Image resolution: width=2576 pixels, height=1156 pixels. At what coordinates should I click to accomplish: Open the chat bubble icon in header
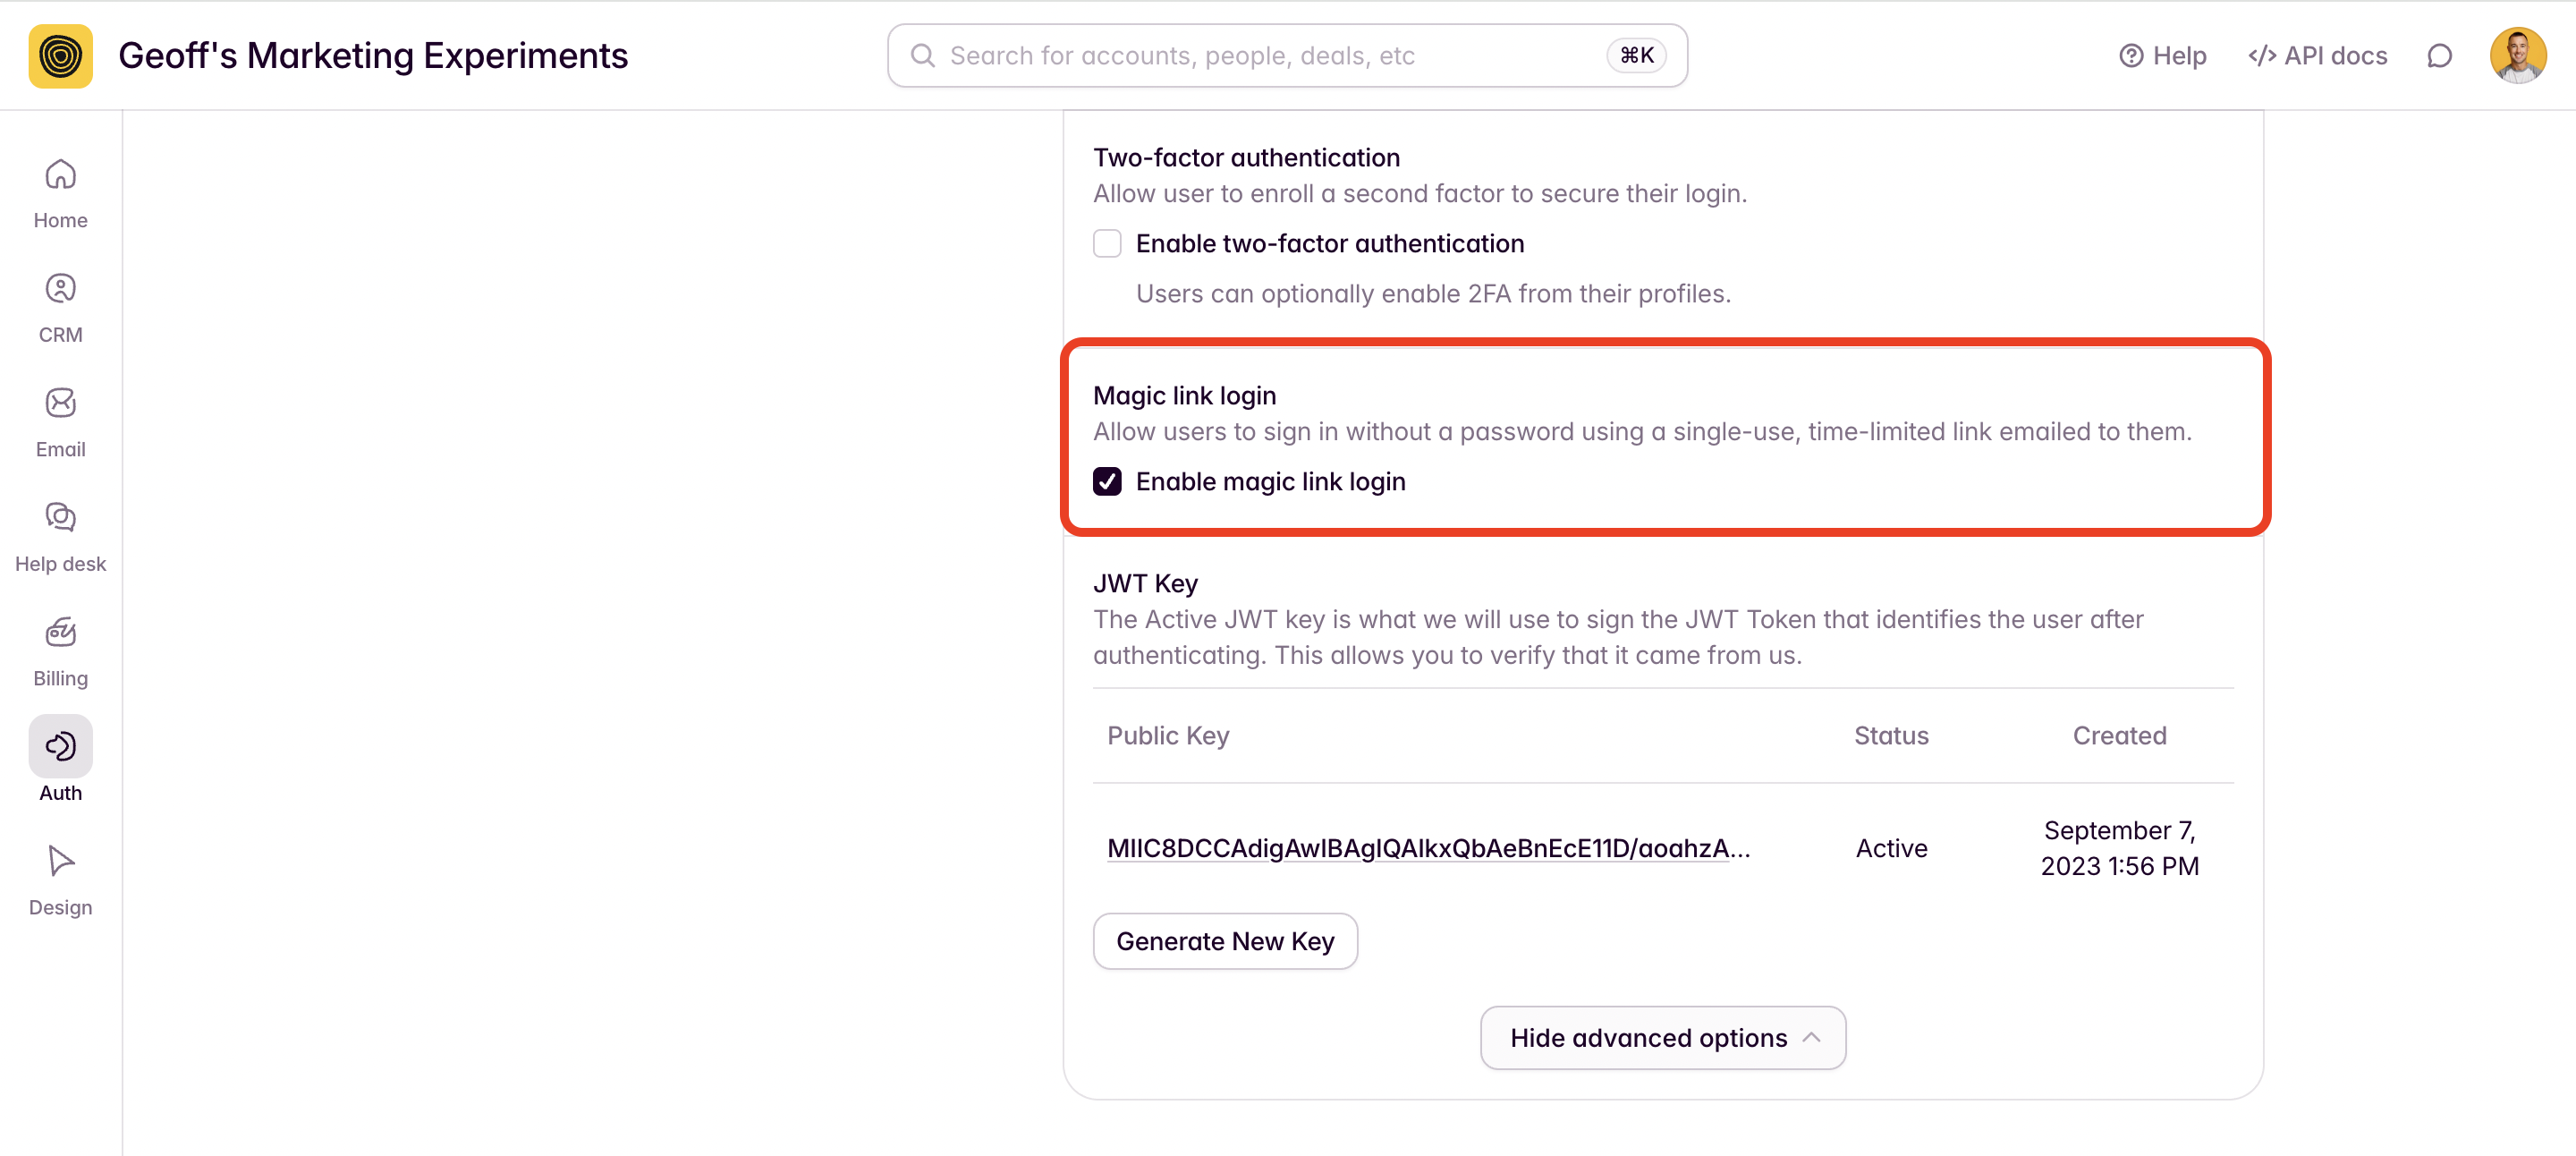[x=2439, y=56]
